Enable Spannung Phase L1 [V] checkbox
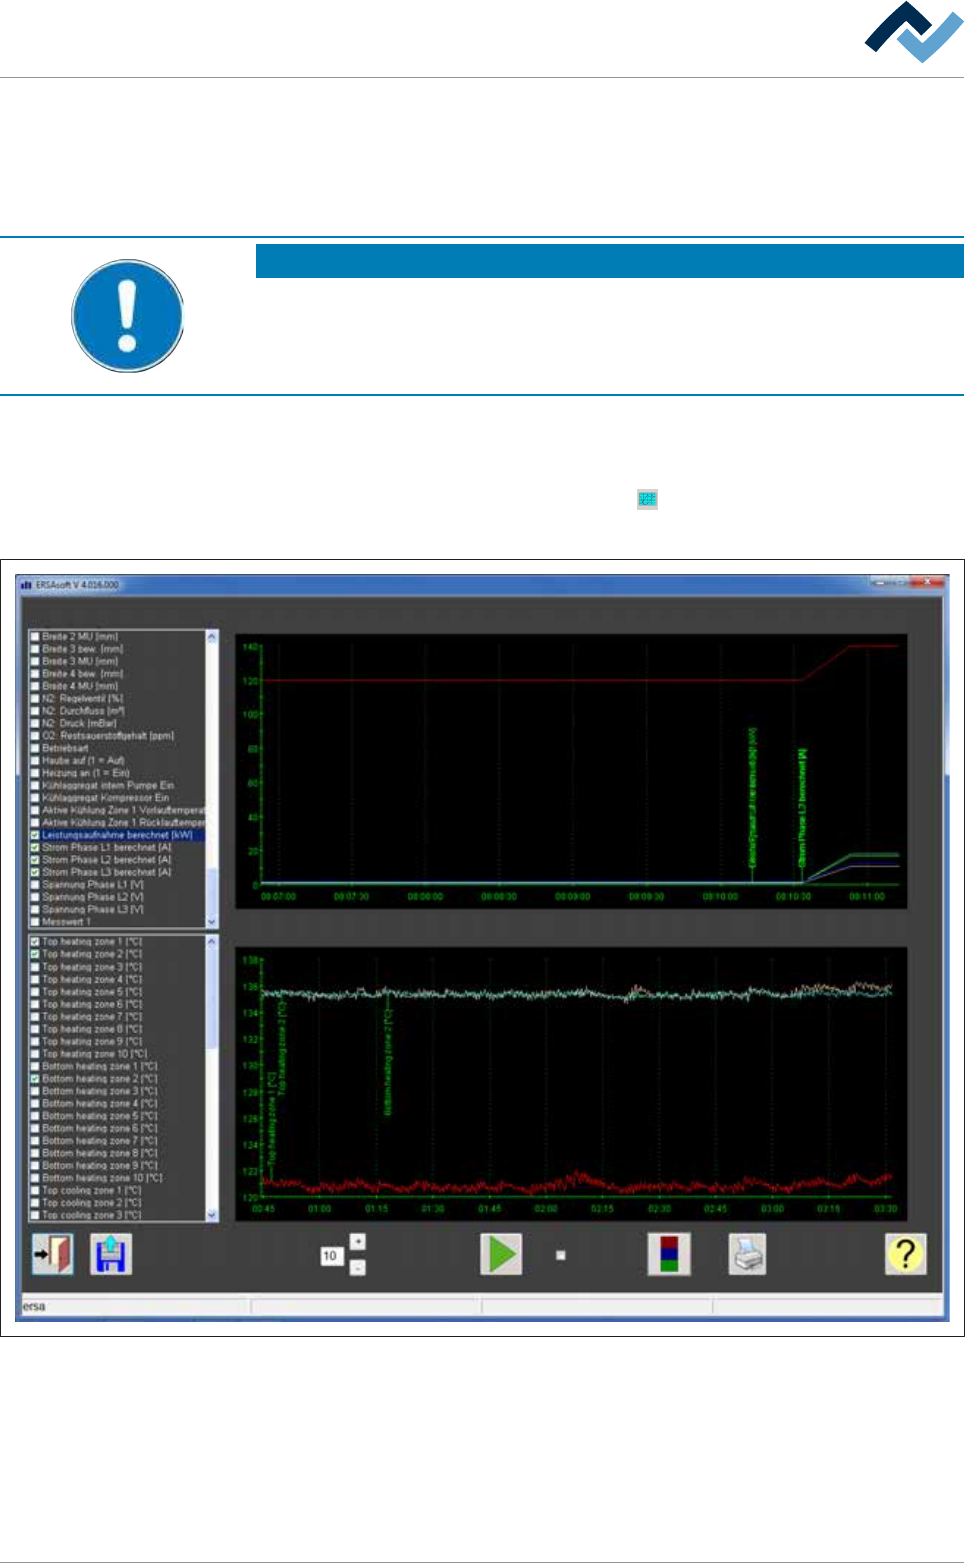This screenshot has width=965, height=1563. click(x=36, y=885)
